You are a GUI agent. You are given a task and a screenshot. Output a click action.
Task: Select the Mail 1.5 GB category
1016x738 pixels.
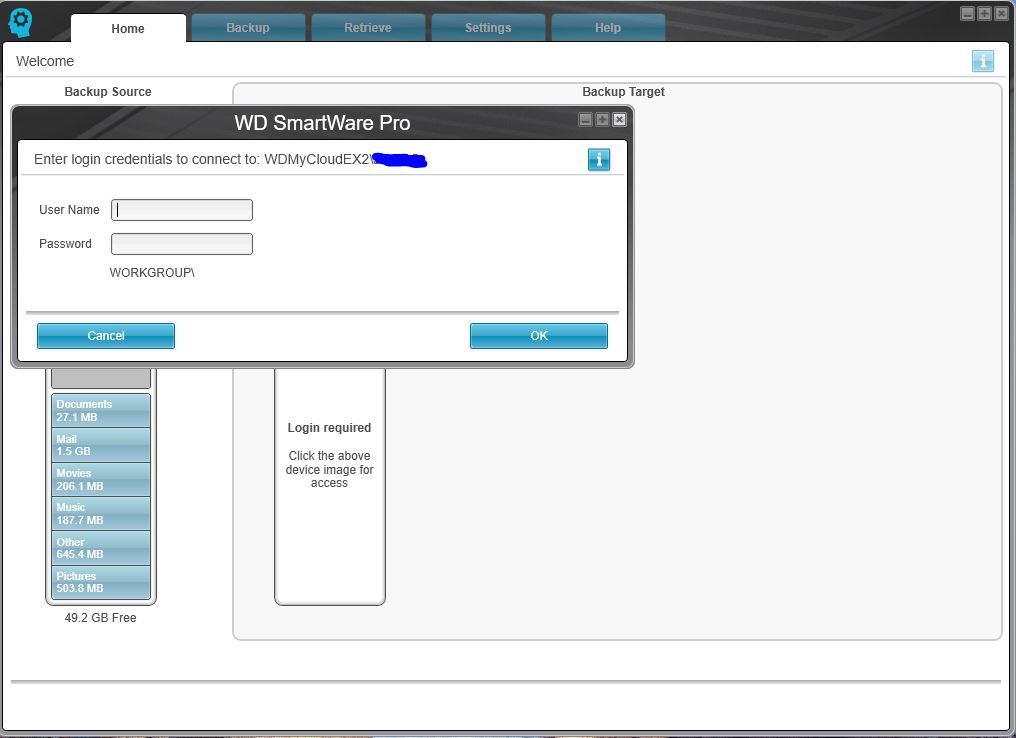click(101, 445)
